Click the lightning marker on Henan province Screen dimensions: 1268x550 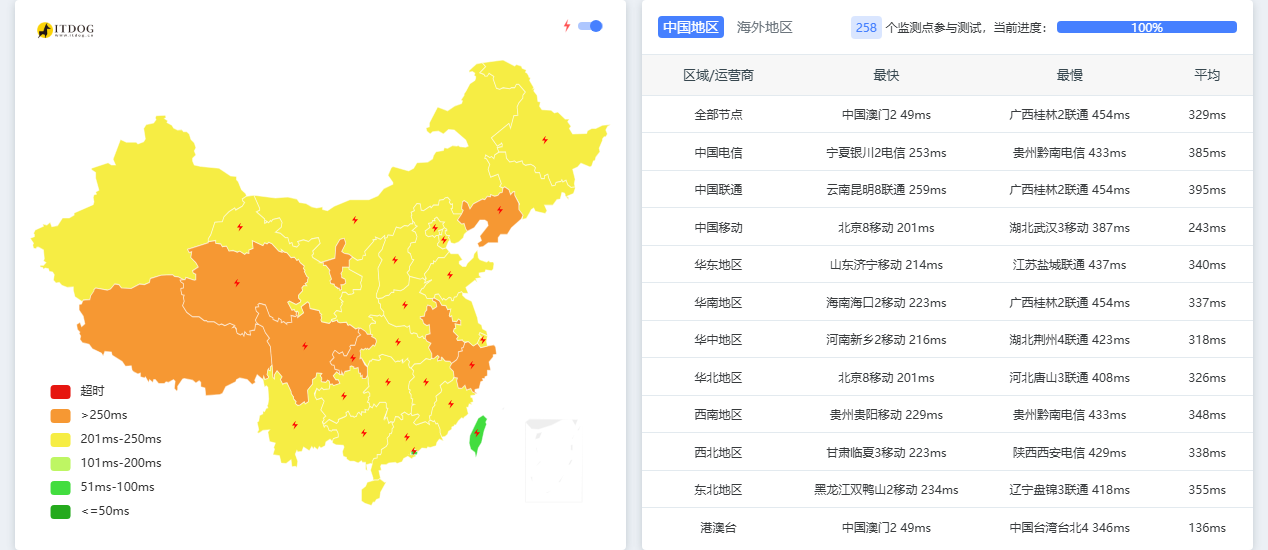[x=404, y=305]
